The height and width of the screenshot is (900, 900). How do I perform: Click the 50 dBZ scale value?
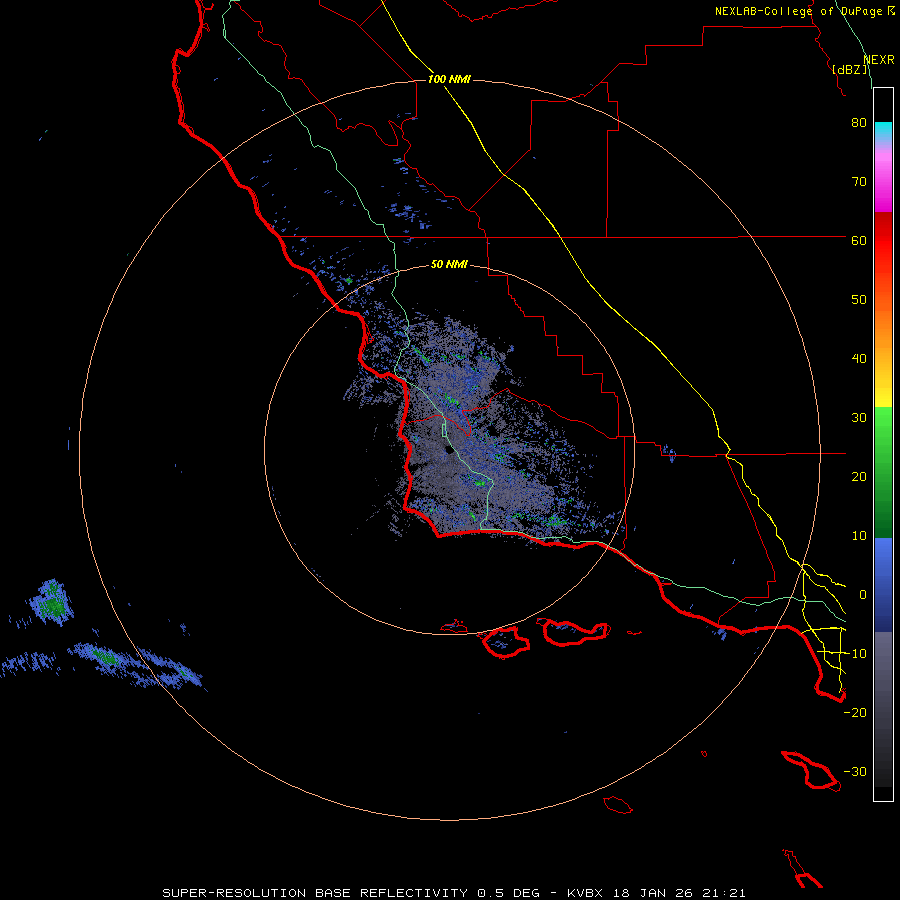pyautogui.click(x=859, y=300)
